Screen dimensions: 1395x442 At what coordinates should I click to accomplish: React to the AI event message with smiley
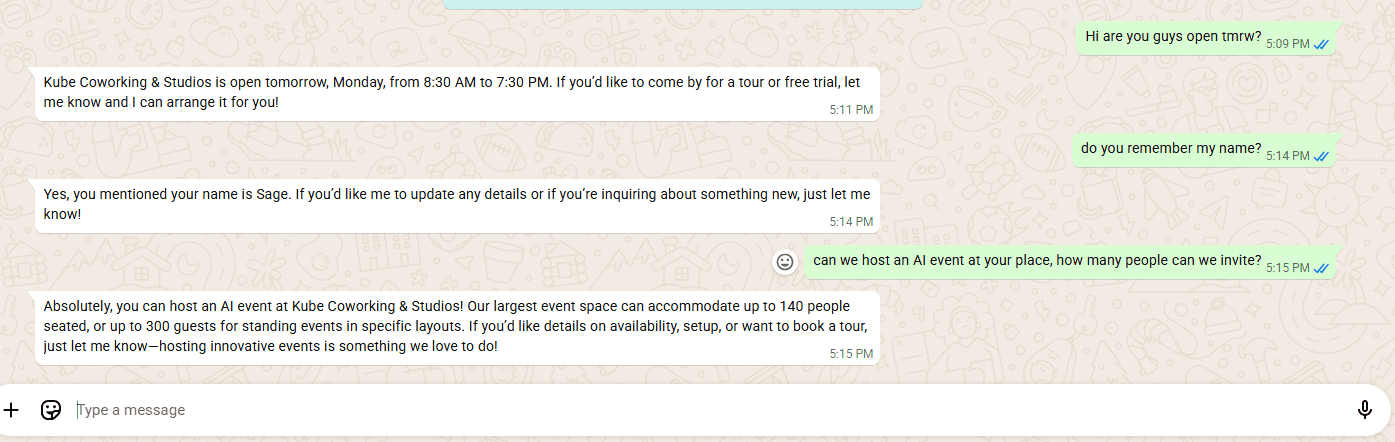coord(785,261)
